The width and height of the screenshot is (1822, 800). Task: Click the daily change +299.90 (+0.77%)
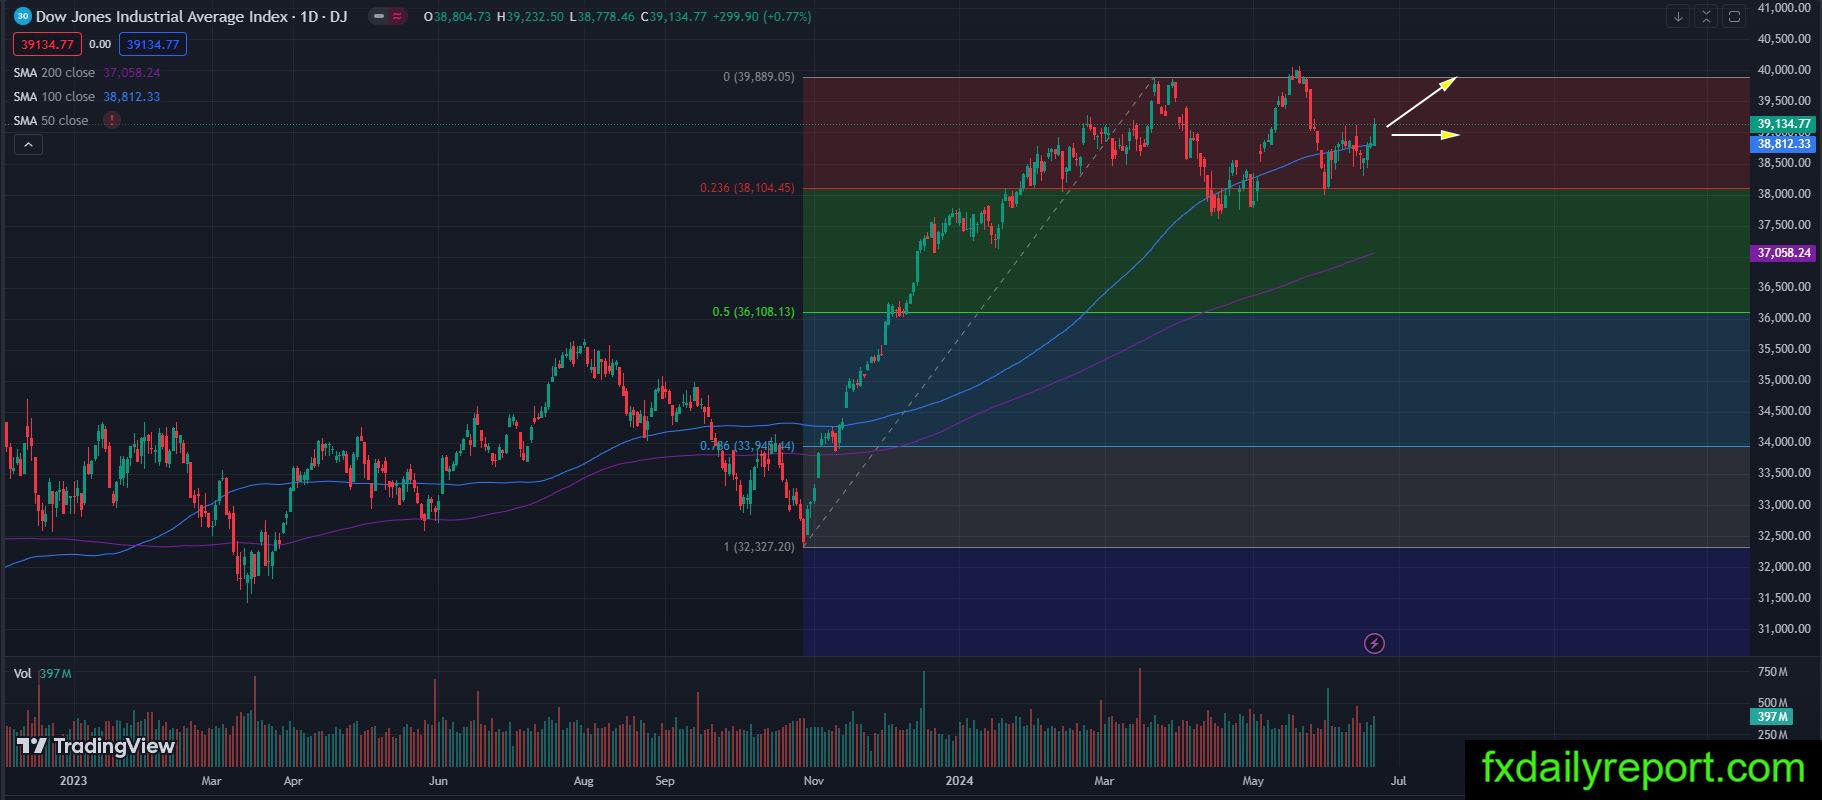coord(762,17)
